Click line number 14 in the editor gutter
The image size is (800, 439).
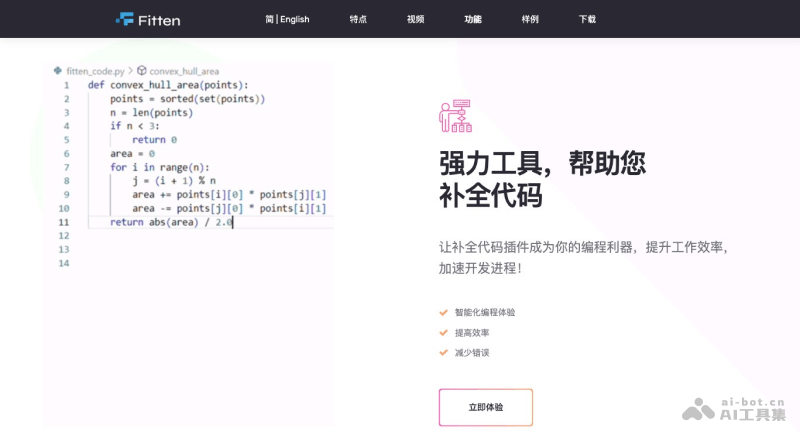point(64,263)
